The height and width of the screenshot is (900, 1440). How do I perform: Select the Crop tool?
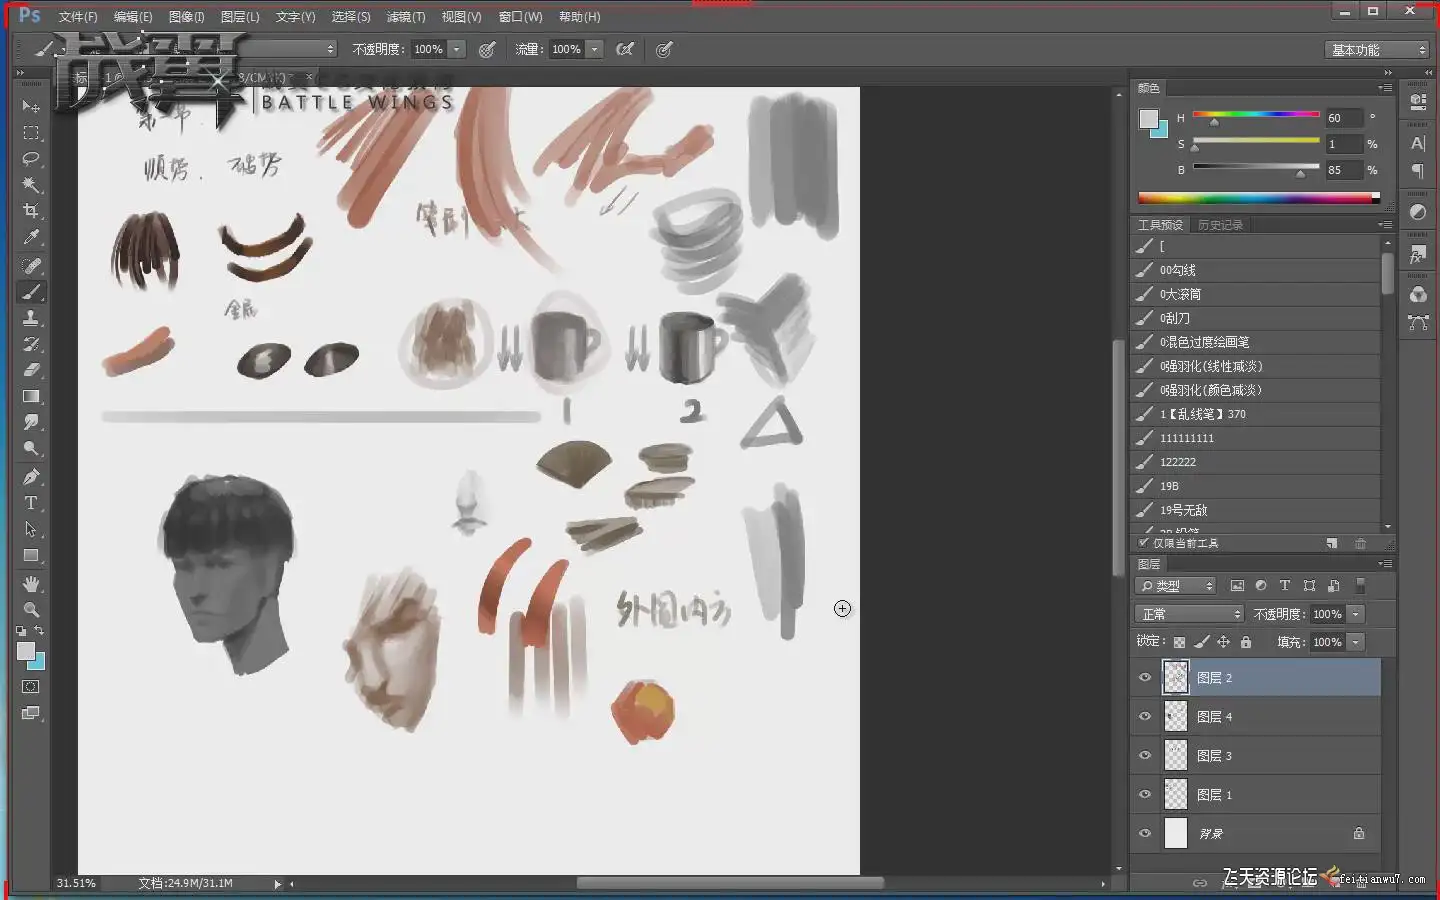[31, 211]
